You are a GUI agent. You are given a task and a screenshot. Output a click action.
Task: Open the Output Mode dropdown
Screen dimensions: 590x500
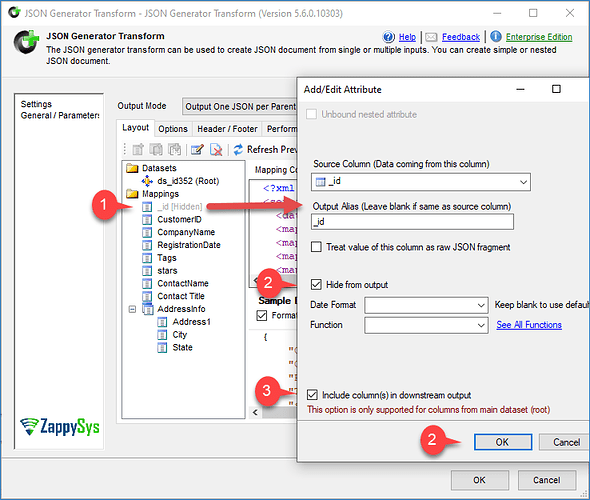tap(240, 106)
